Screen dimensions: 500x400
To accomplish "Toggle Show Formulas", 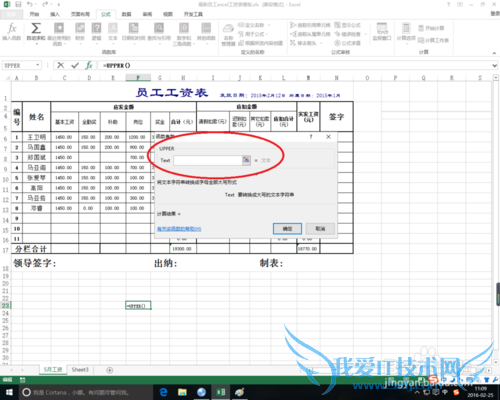I will tap(347, 25).
